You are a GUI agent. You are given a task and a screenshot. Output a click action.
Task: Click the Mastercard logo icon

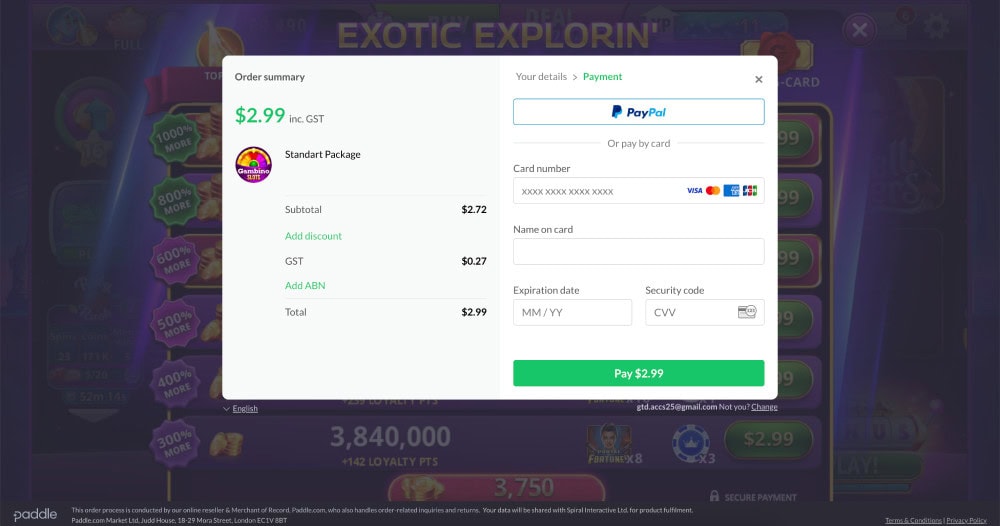pos(712,191)
